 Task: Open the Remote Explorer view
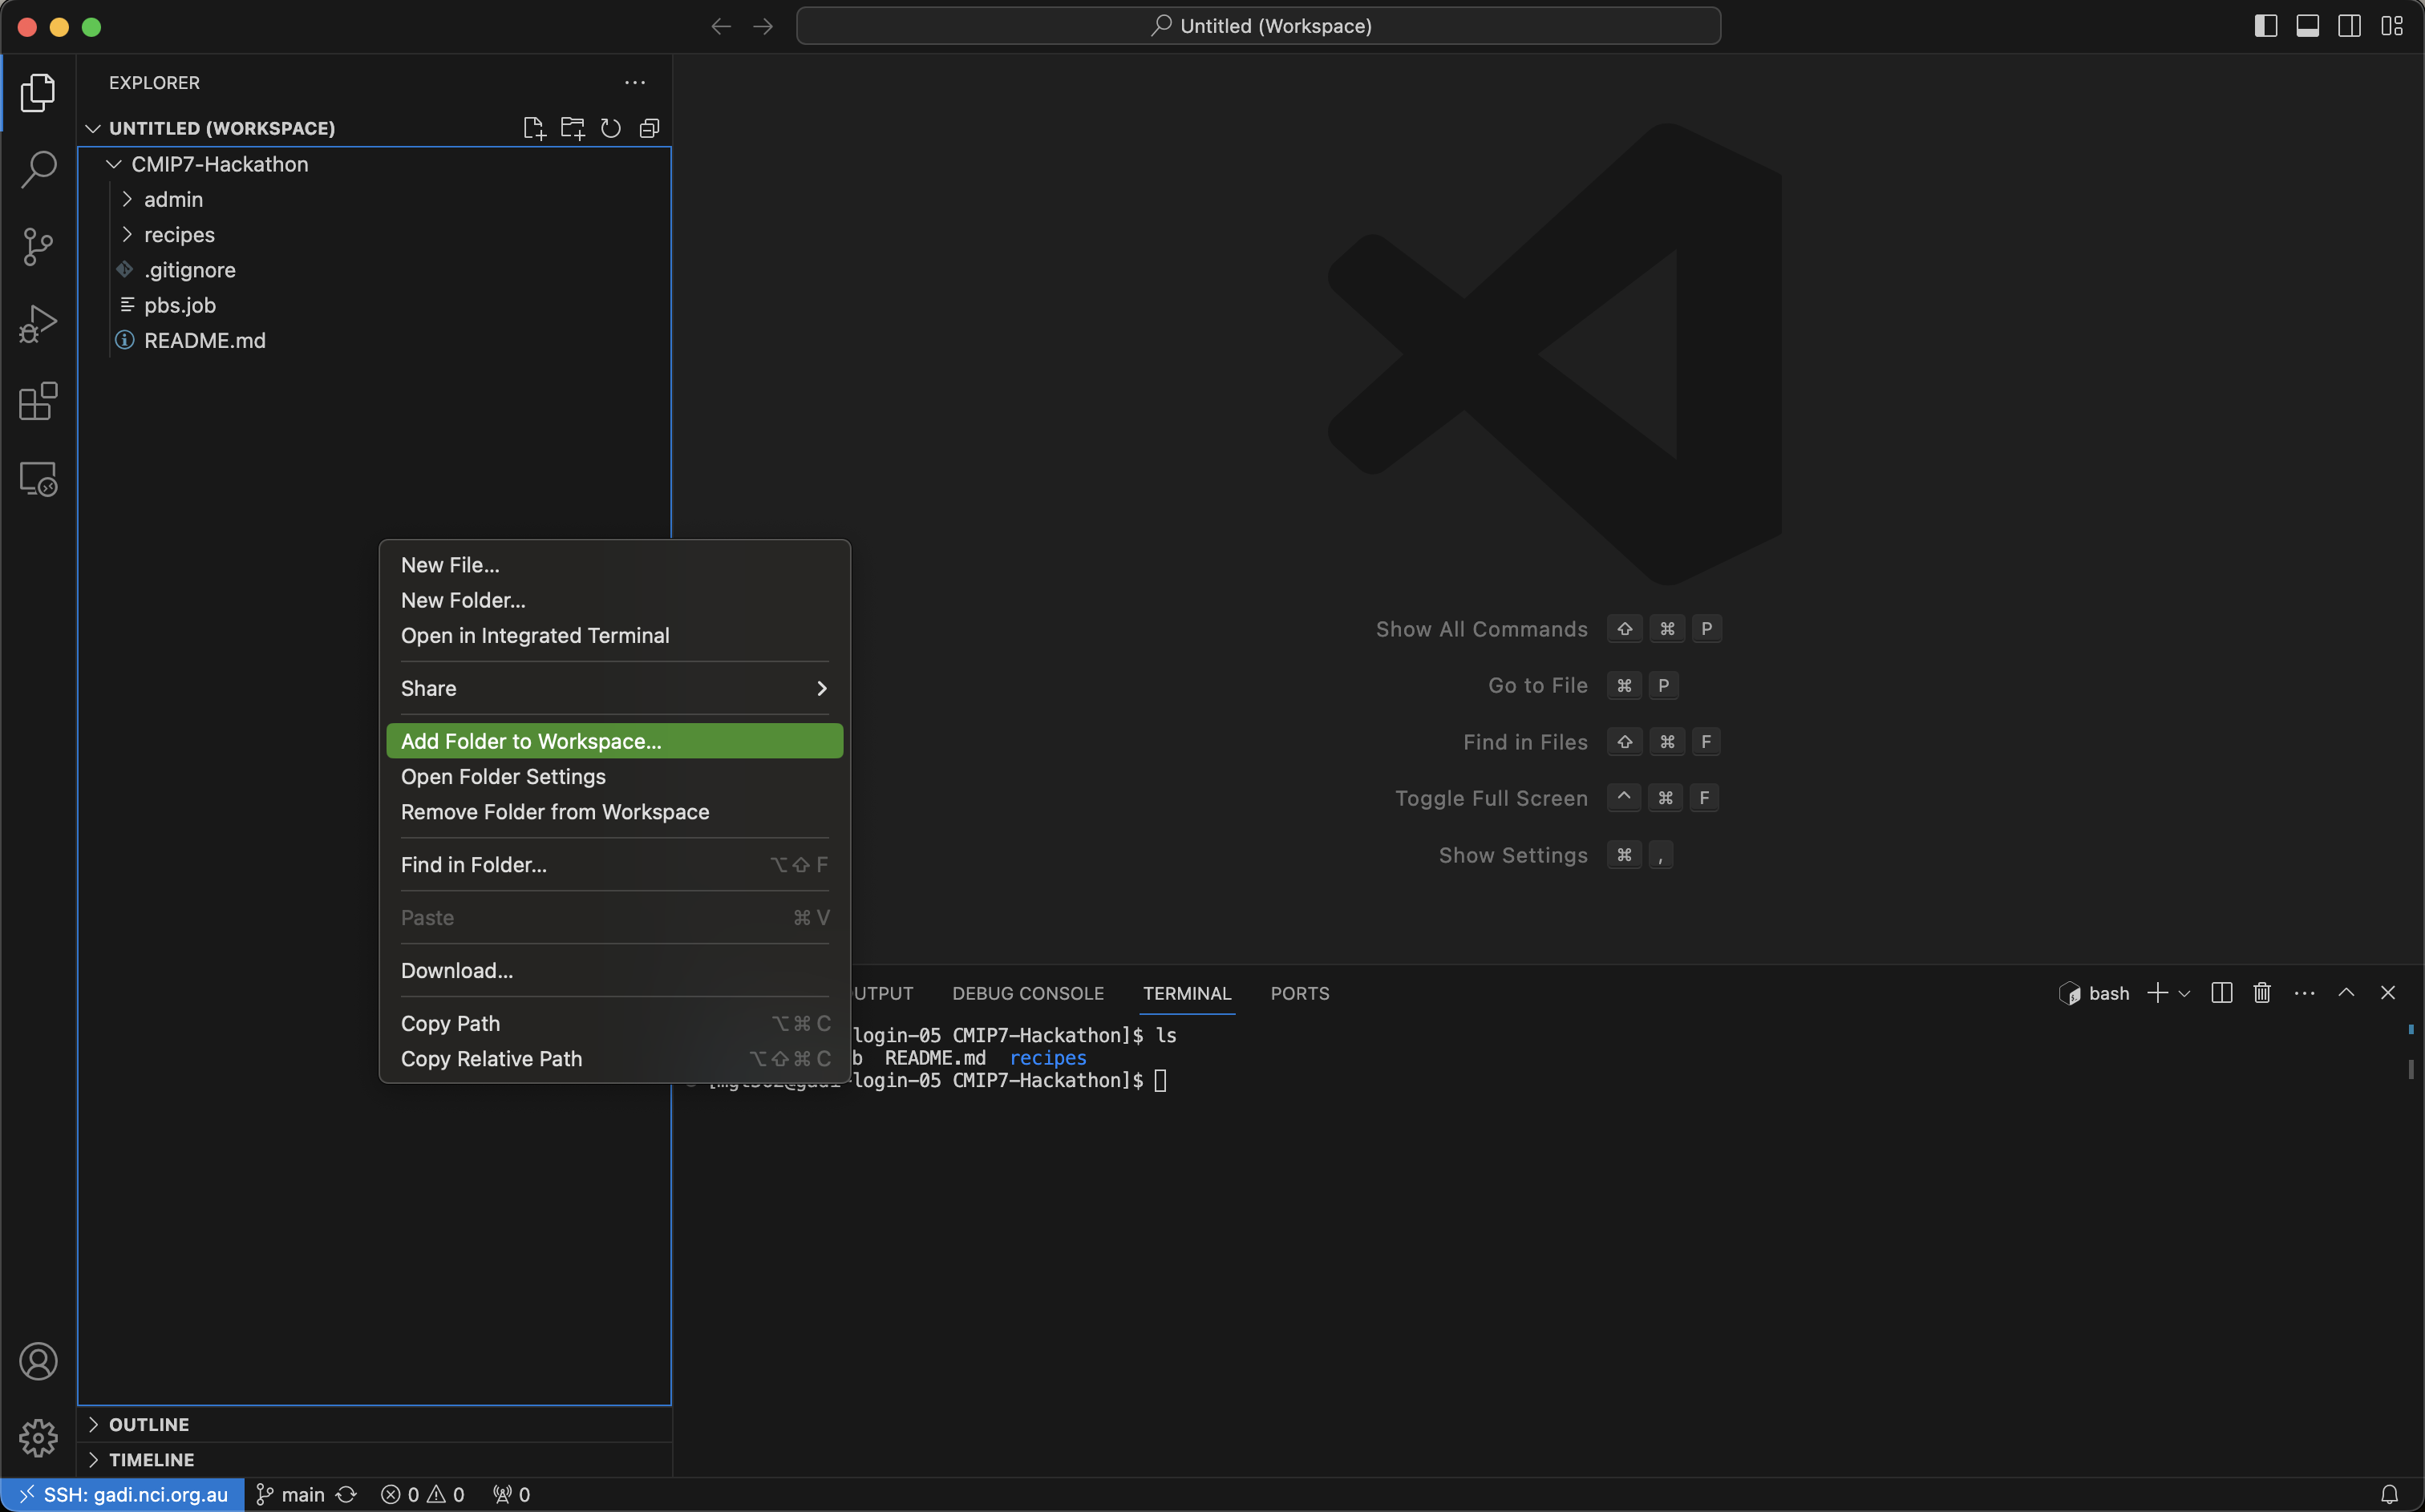point(38,479)
